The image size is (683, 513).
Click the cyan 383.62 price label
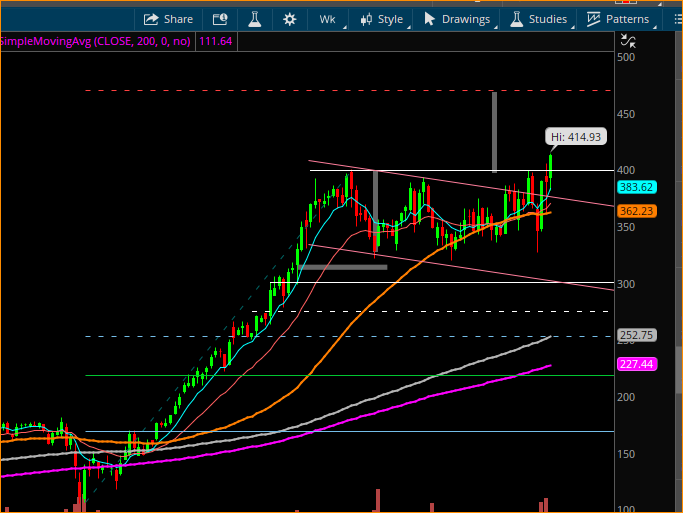click(637, 187)
